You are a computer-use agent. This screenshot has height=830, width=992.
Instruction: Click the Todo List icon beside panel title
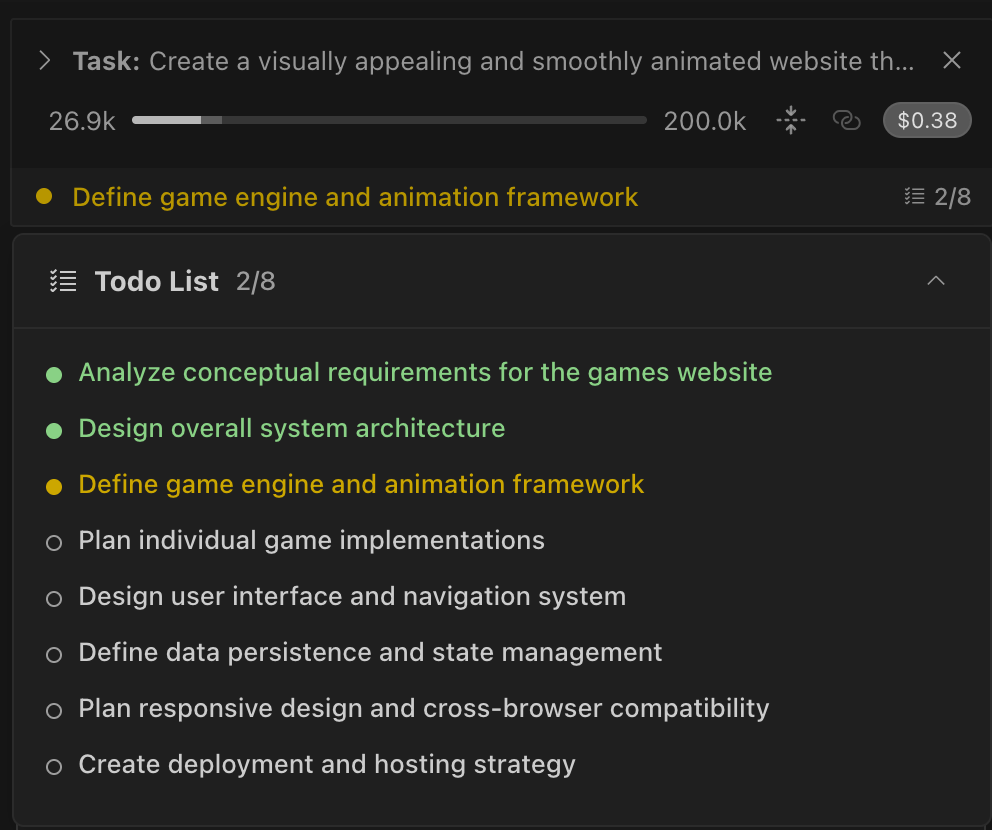[62, 281]
